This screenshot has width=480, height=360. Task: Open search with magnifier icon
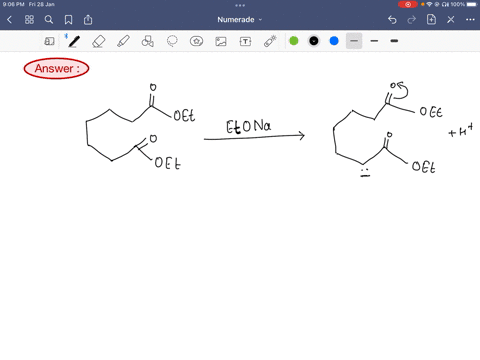[49, 20]
